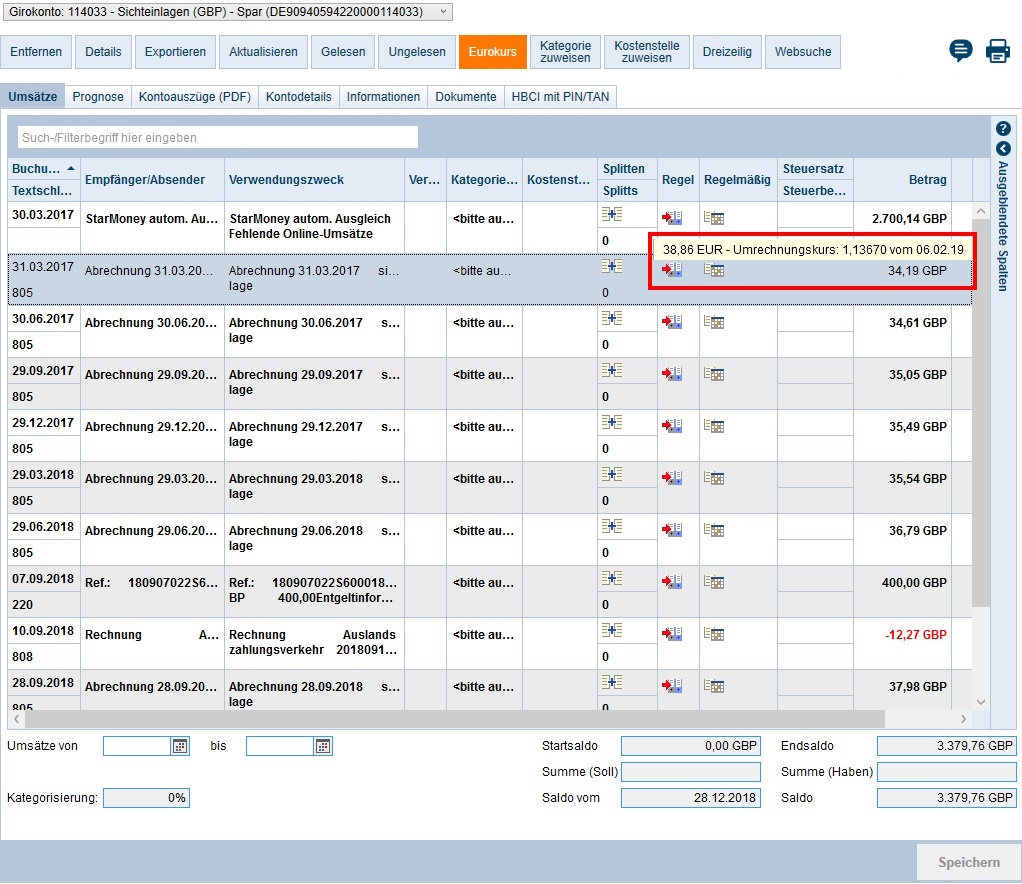Click vertical scrollbar down arrow
Viewport: 1022px width, 884px height.
pyautogui.click(x=981, y=702)
